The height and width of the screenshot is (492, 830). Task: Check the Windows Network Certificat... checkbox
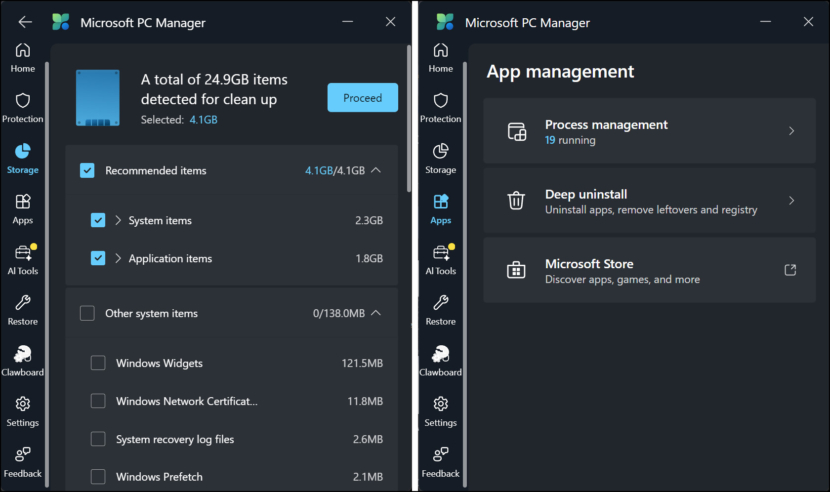click(98, 401)
